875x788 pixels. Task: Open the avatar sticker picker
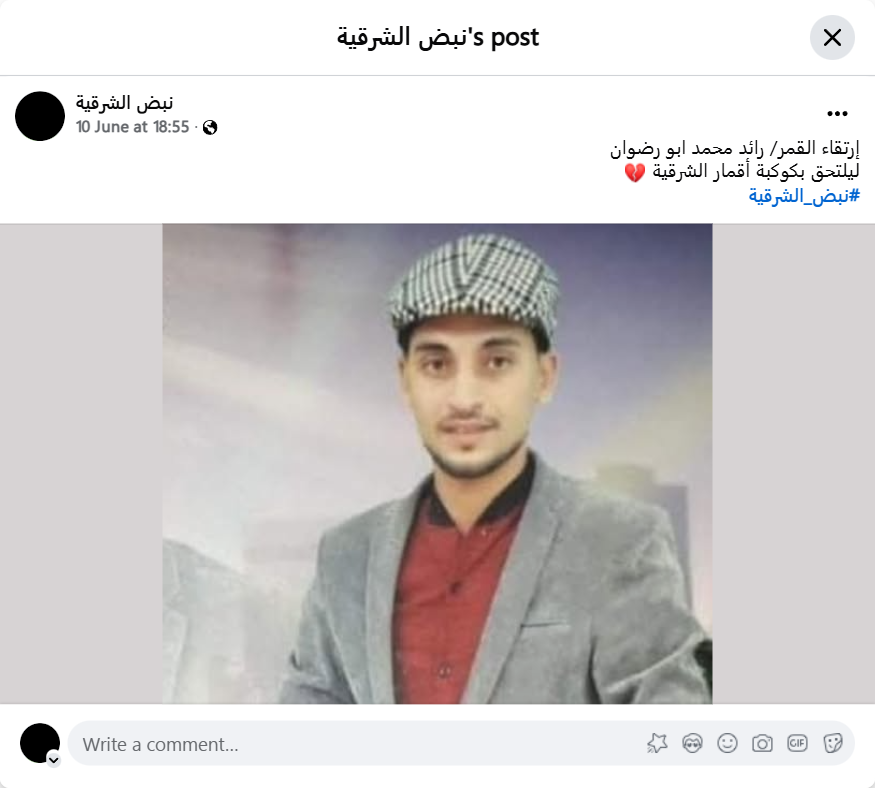click(x=693, y=743)
